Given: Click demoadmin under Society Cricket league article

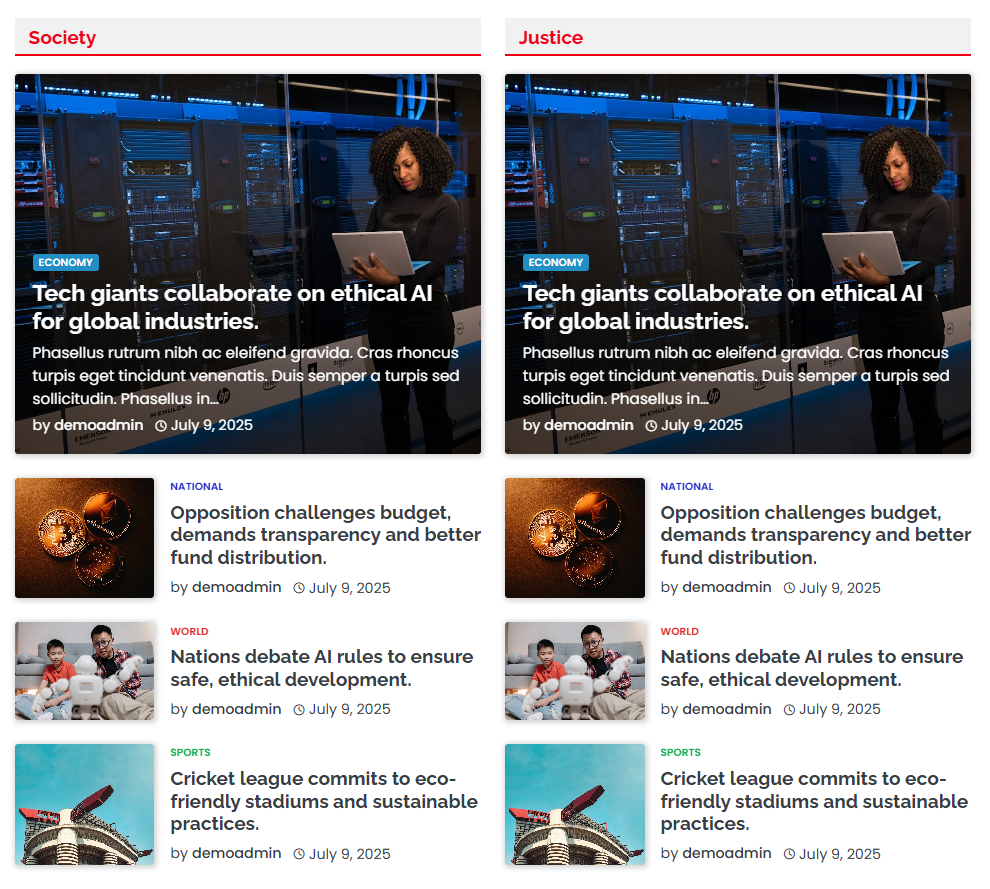Looking at the screenshot, I should click(x=236, y=853).
